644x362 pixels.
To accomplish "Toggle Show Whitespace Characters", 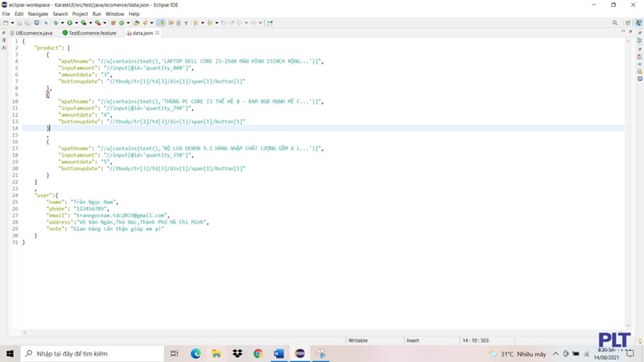I will coord(186,23).
